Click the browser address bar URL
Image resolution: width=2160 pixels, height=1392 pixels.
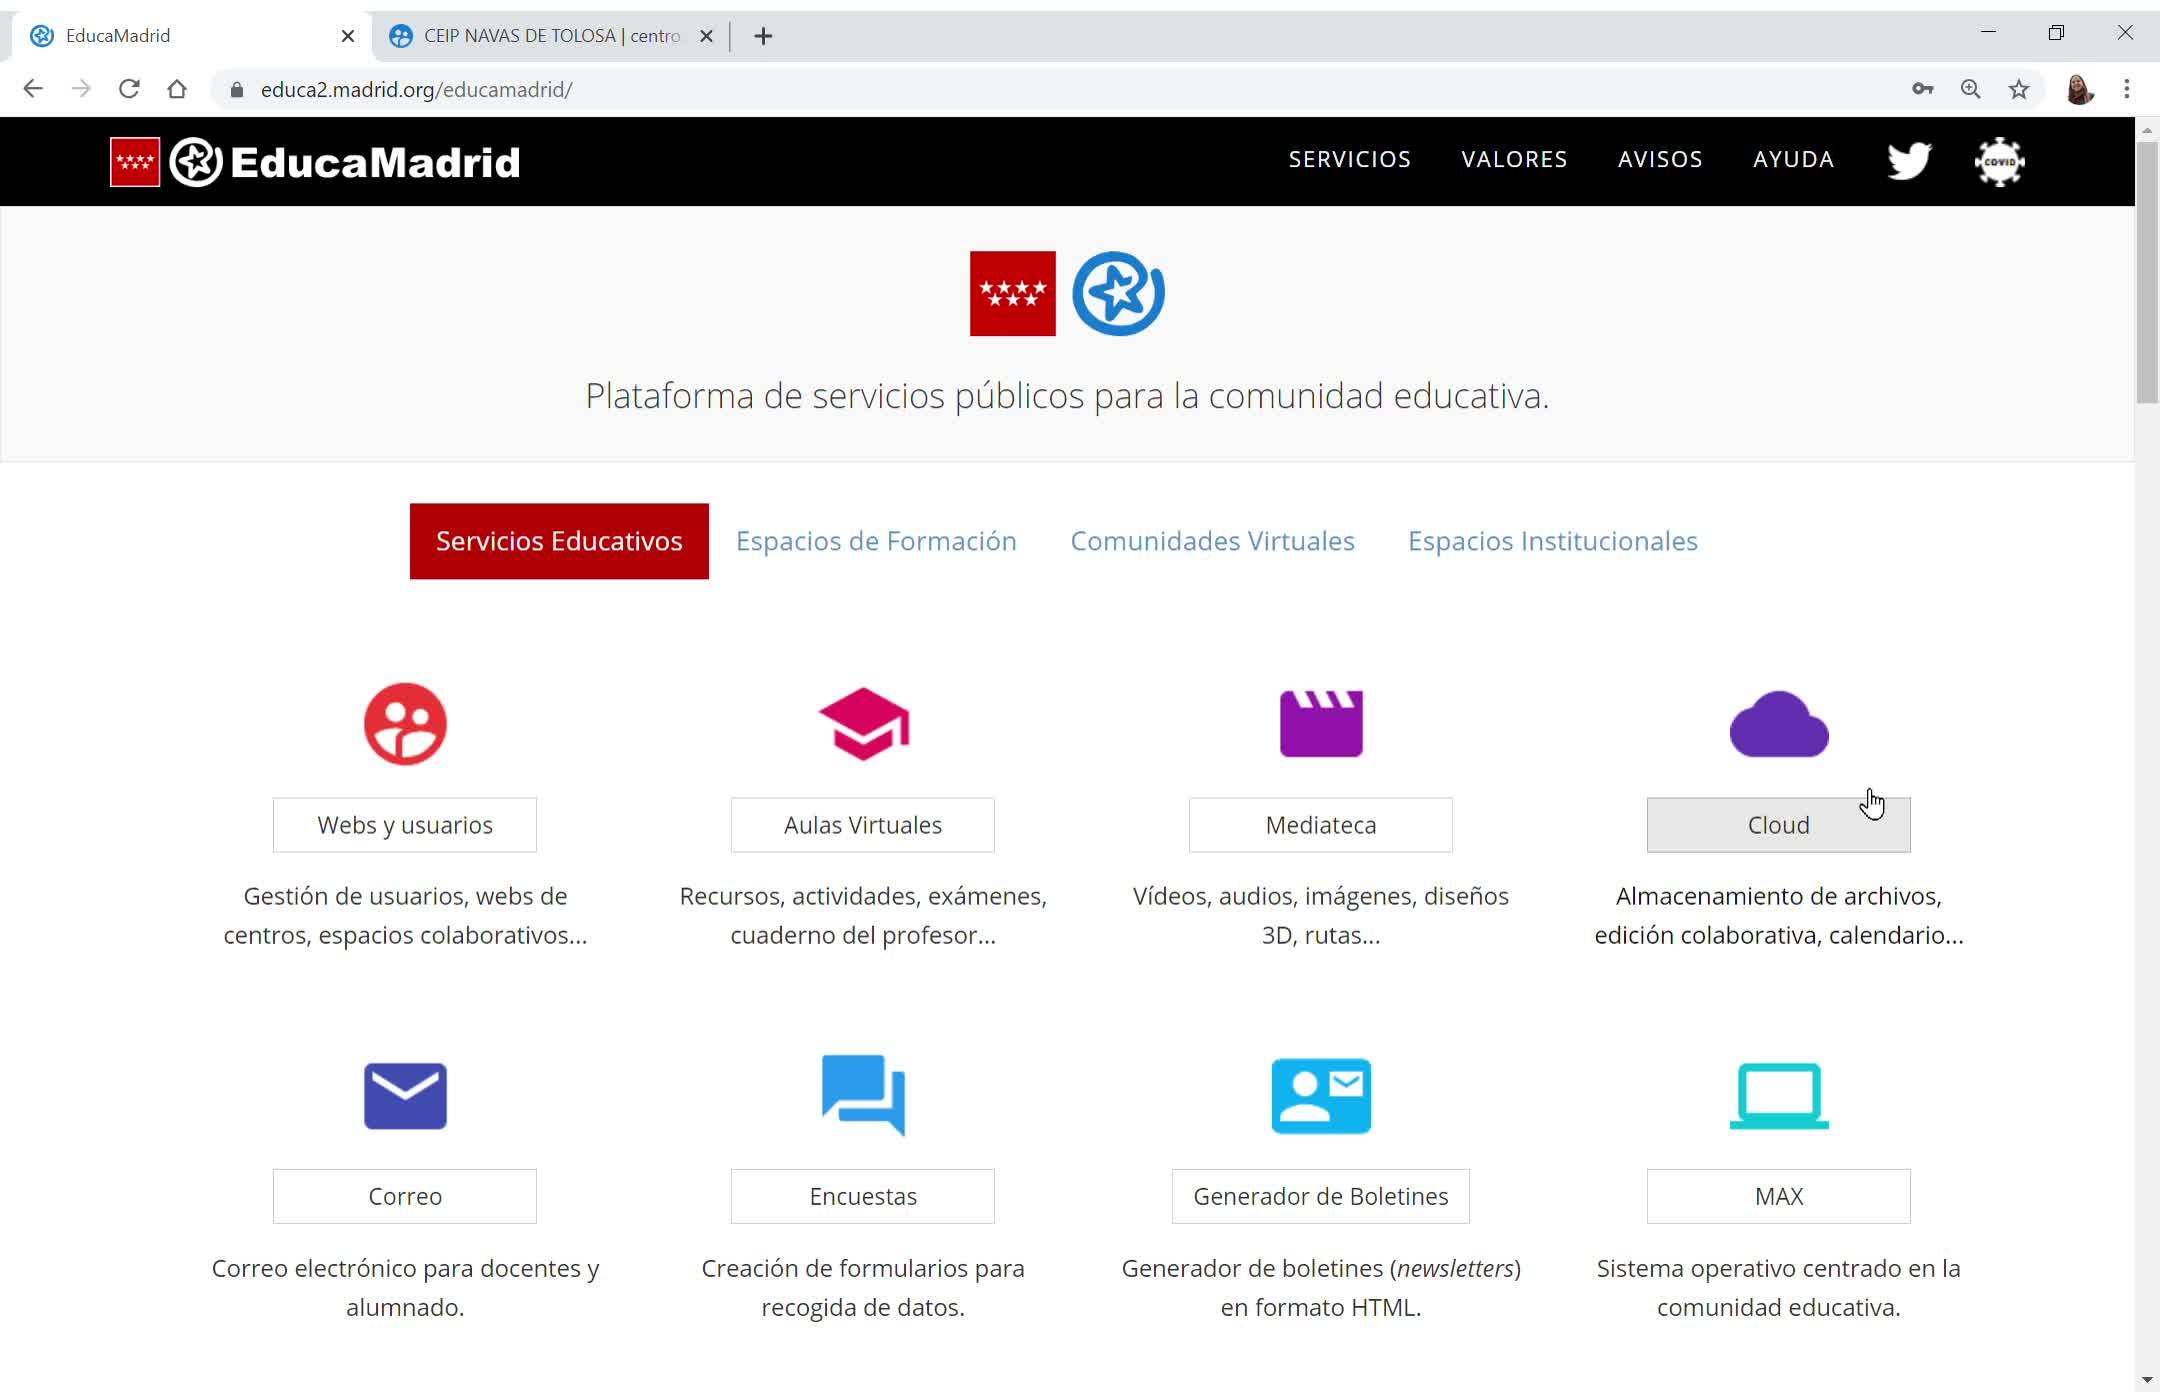pyautogui.click(x=416, y=90)
